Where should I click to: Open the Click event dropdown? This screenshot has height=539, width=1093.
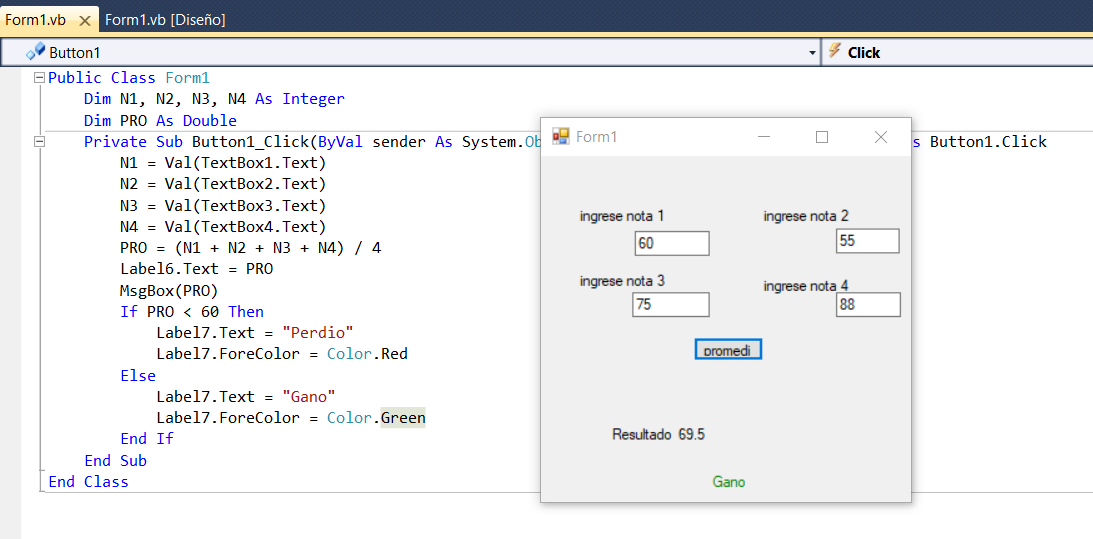tap(958, 53)
